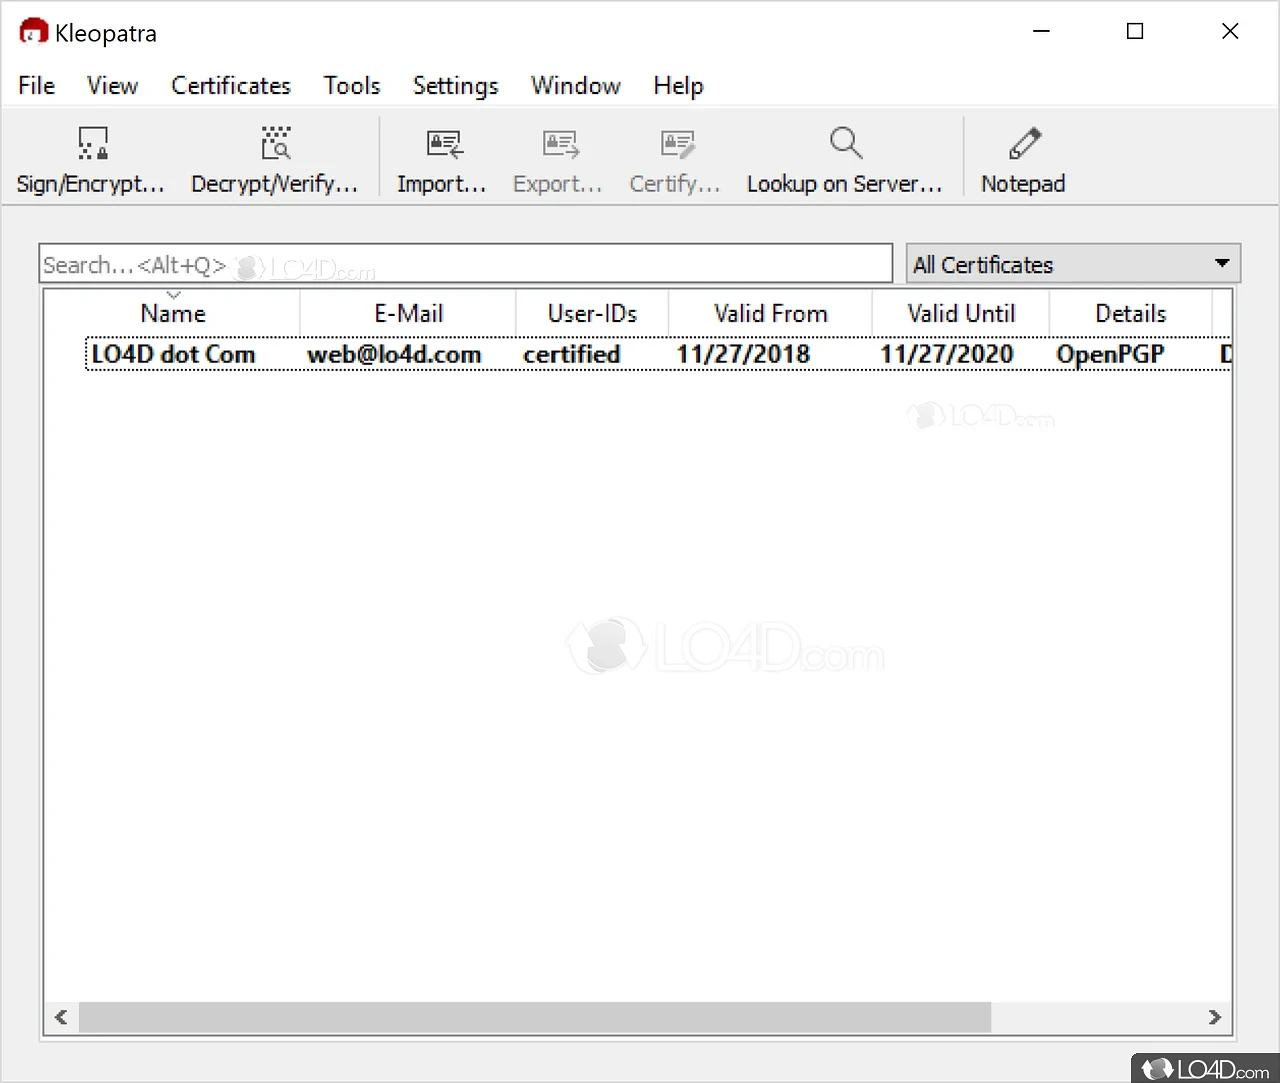Open the Decrypt/Verify tool

(275, 158)
